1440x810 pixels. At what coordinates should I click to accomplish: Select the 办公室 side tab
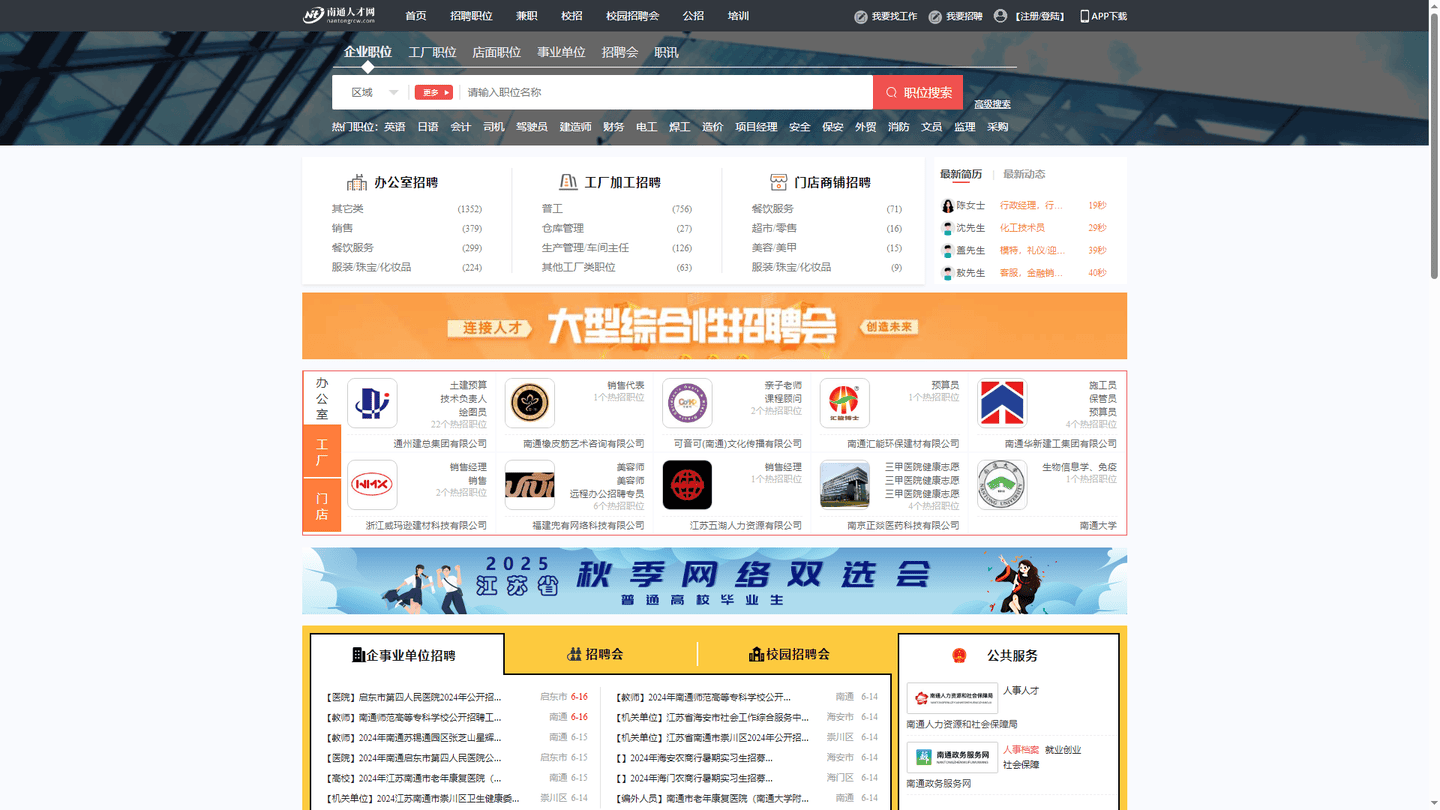coord(322,398)
